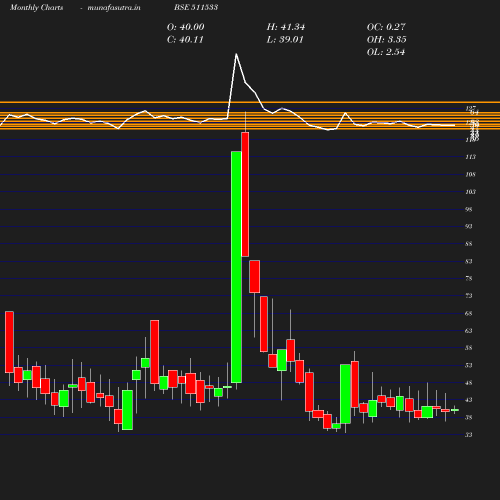Click the 113 price axis label
Viewport: 500px width, 500px height.
(x=470, y=157)
